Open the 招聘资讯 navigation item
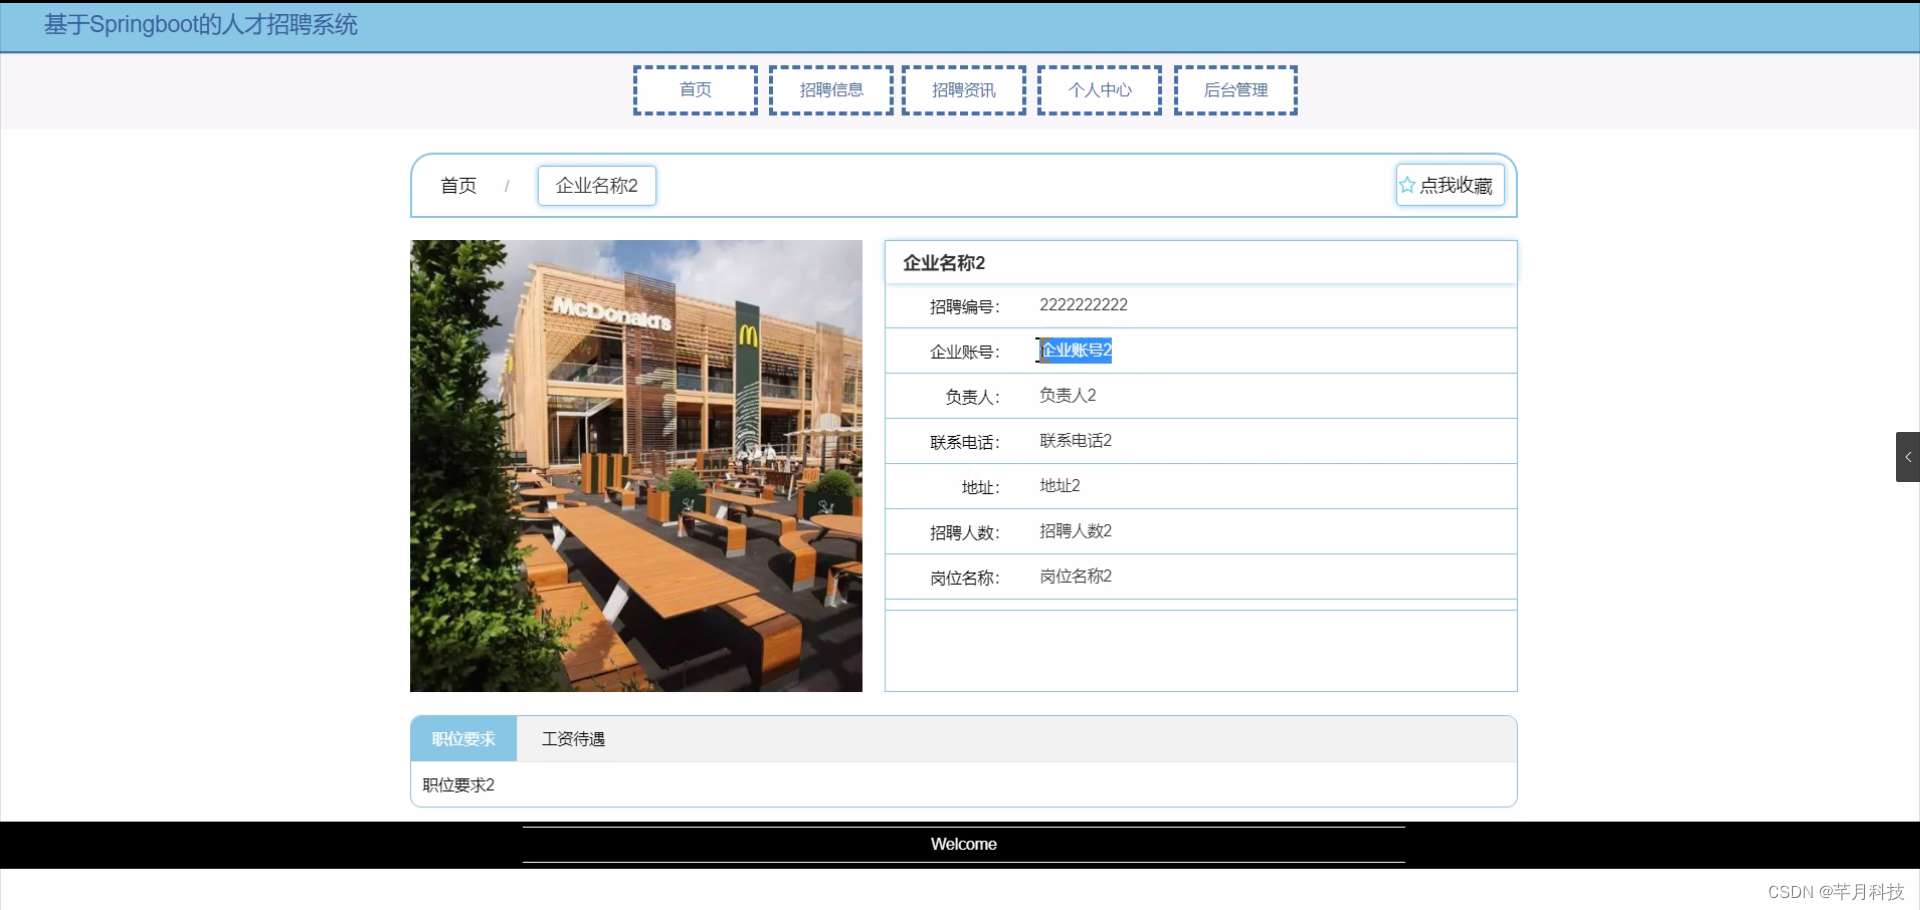Viewport: 1920px width, 910px height. 964,90
